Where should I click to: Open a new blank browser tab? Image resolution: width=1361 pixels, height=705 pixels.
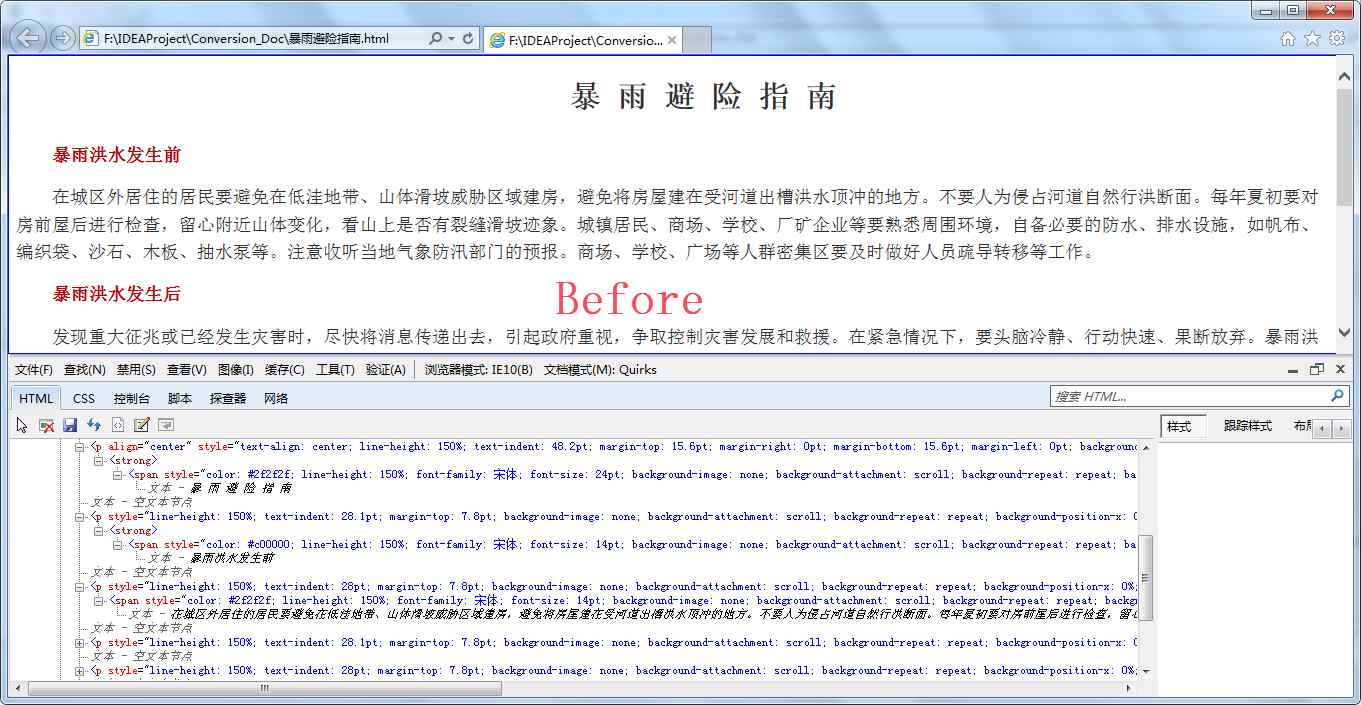[x=697, y=41]
